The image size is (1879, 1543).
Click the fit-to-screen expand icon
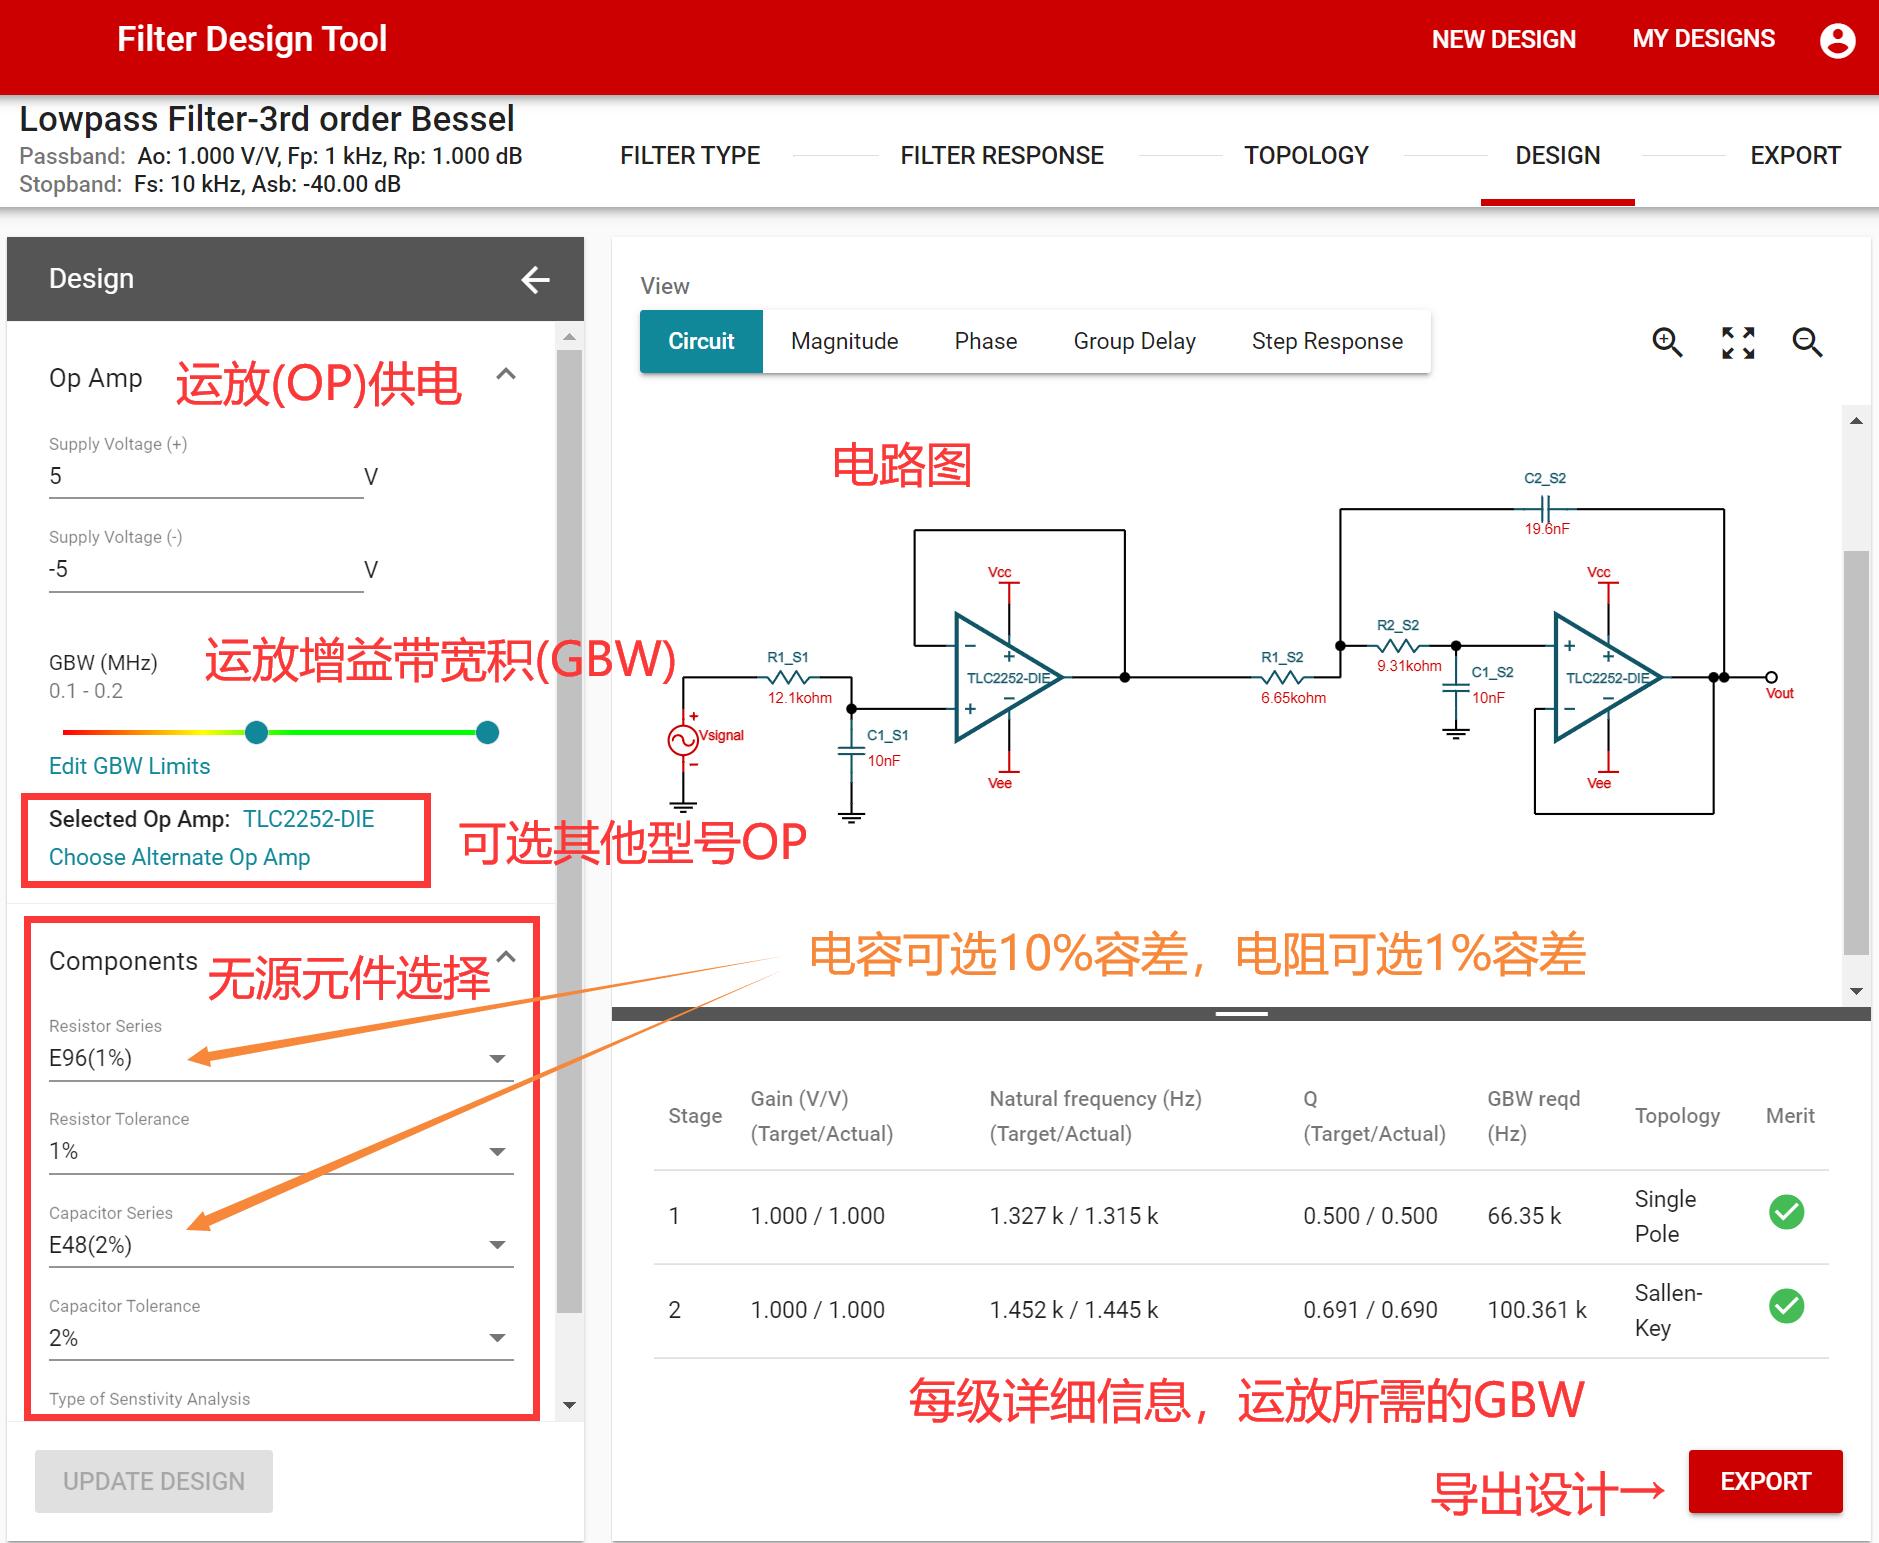point(1738,342)
